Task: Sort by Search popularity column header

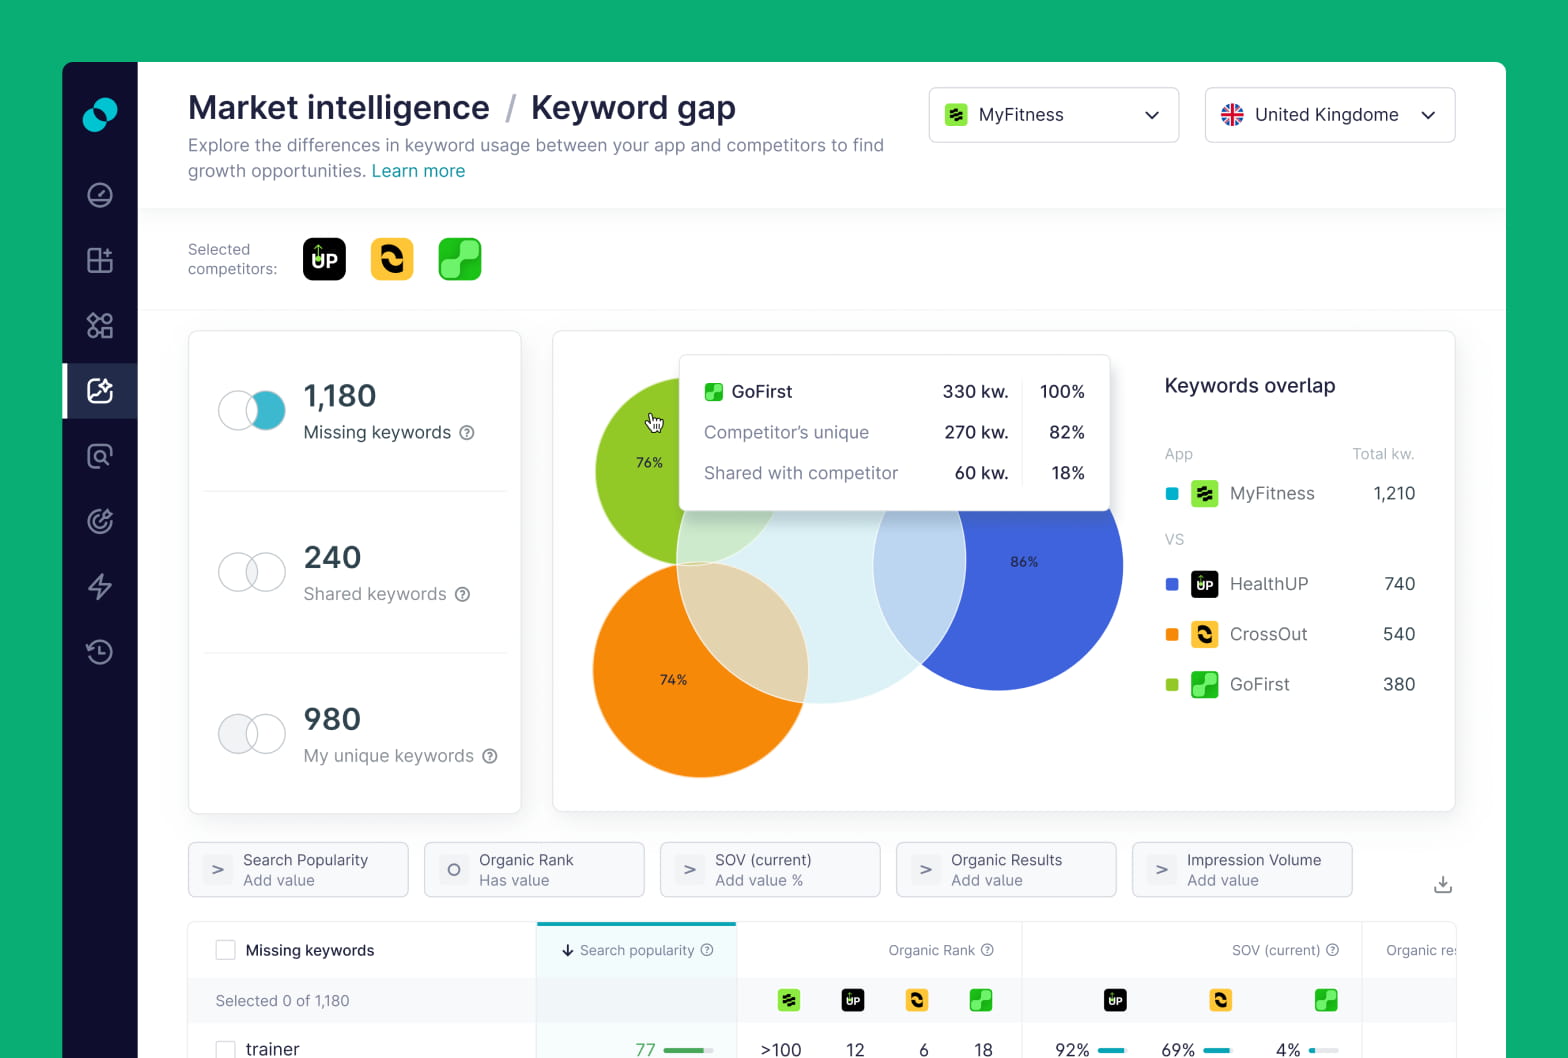Action: click(x=636, y=950)
